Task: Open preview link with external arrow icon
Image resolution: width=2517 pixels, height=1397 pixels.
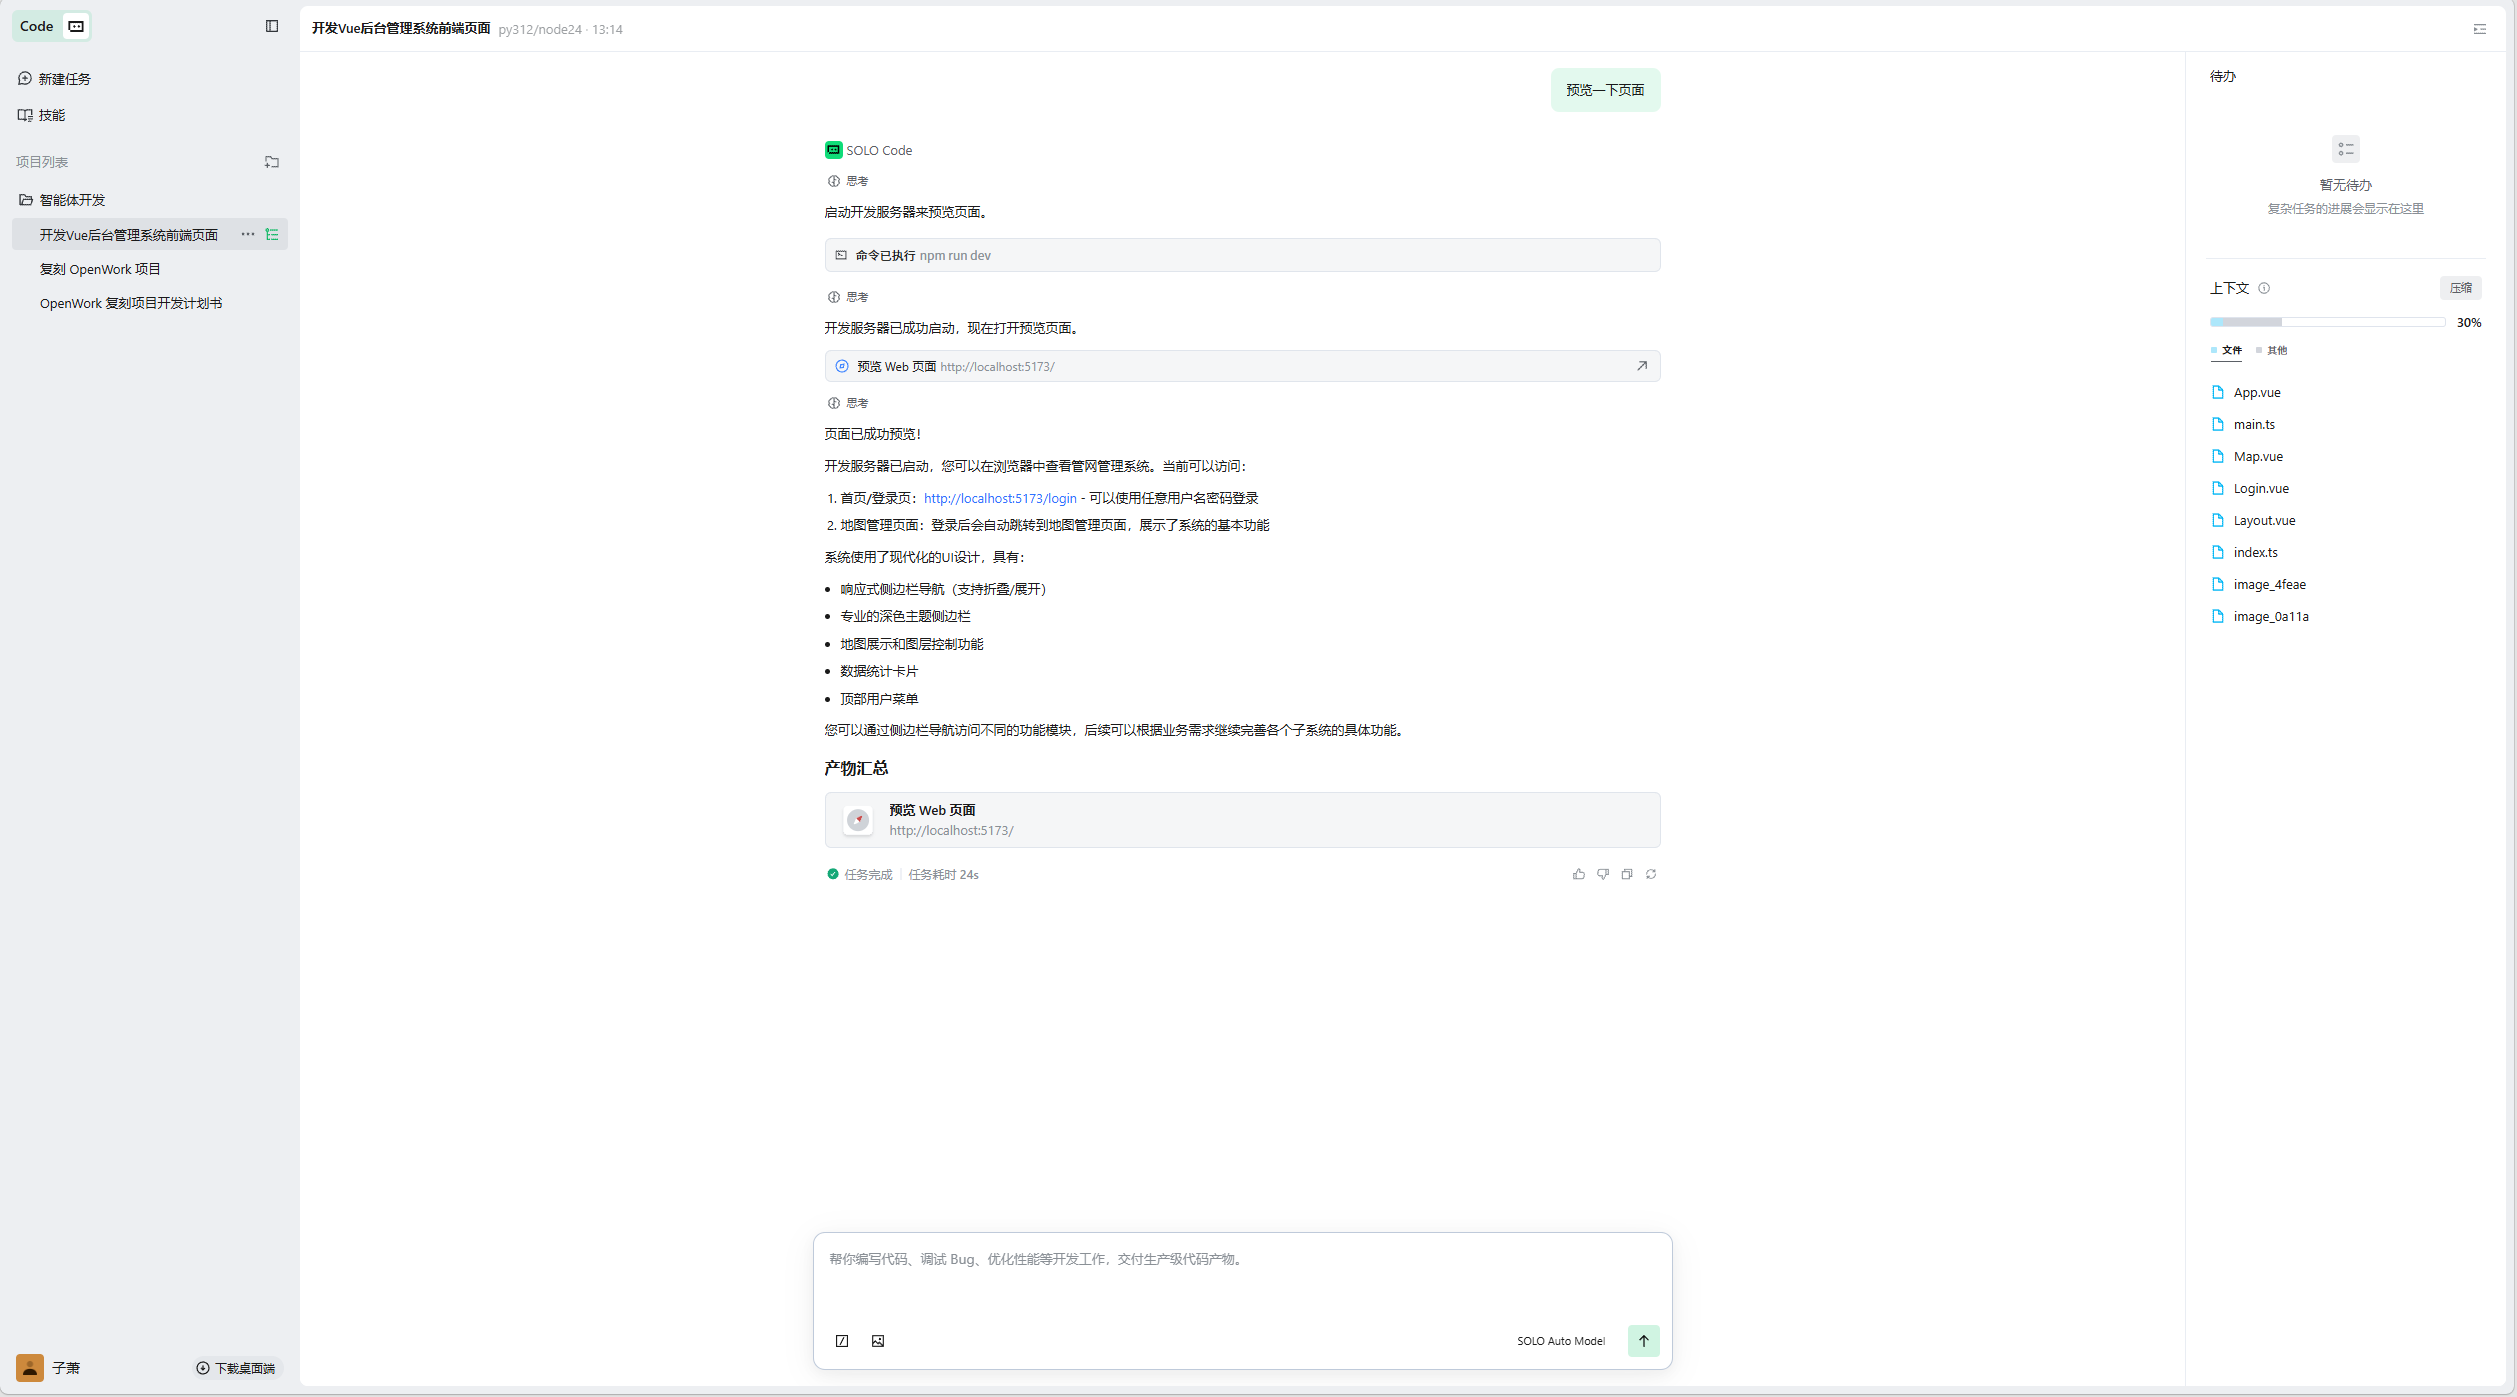Action: [x=1642, y=366]
